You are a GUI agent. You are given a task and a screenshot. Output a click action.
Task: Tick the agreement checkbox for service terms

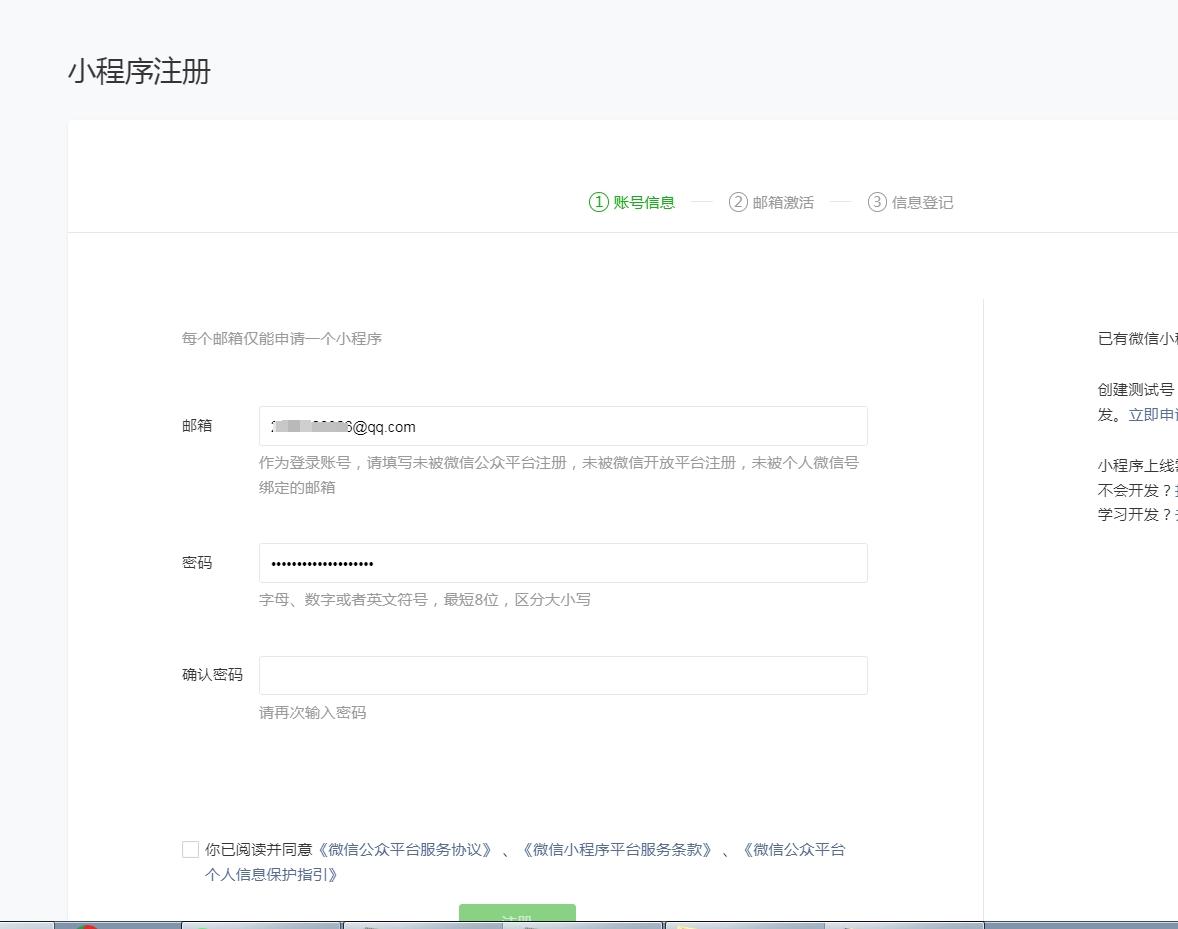[x=190, y=849]
